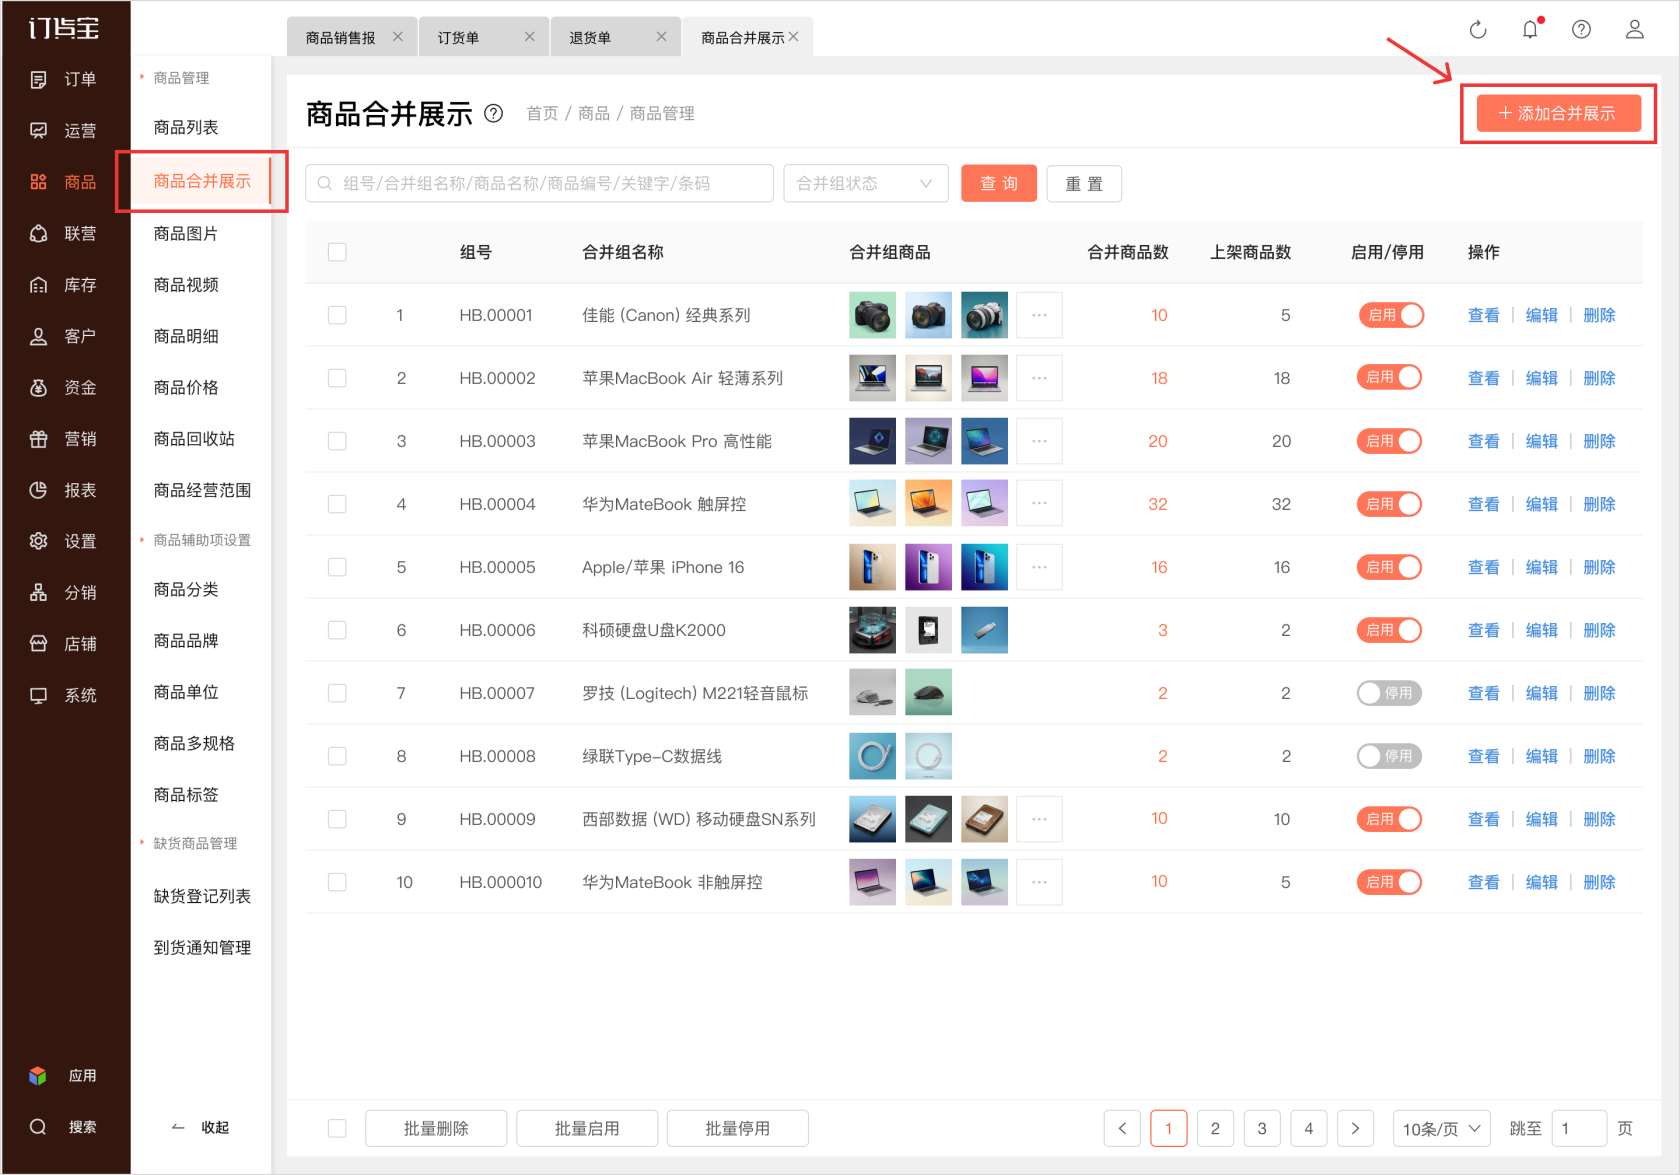Check the bottom batch select-all checkbox
1680x1175 pixels.
click(337, 1128)
